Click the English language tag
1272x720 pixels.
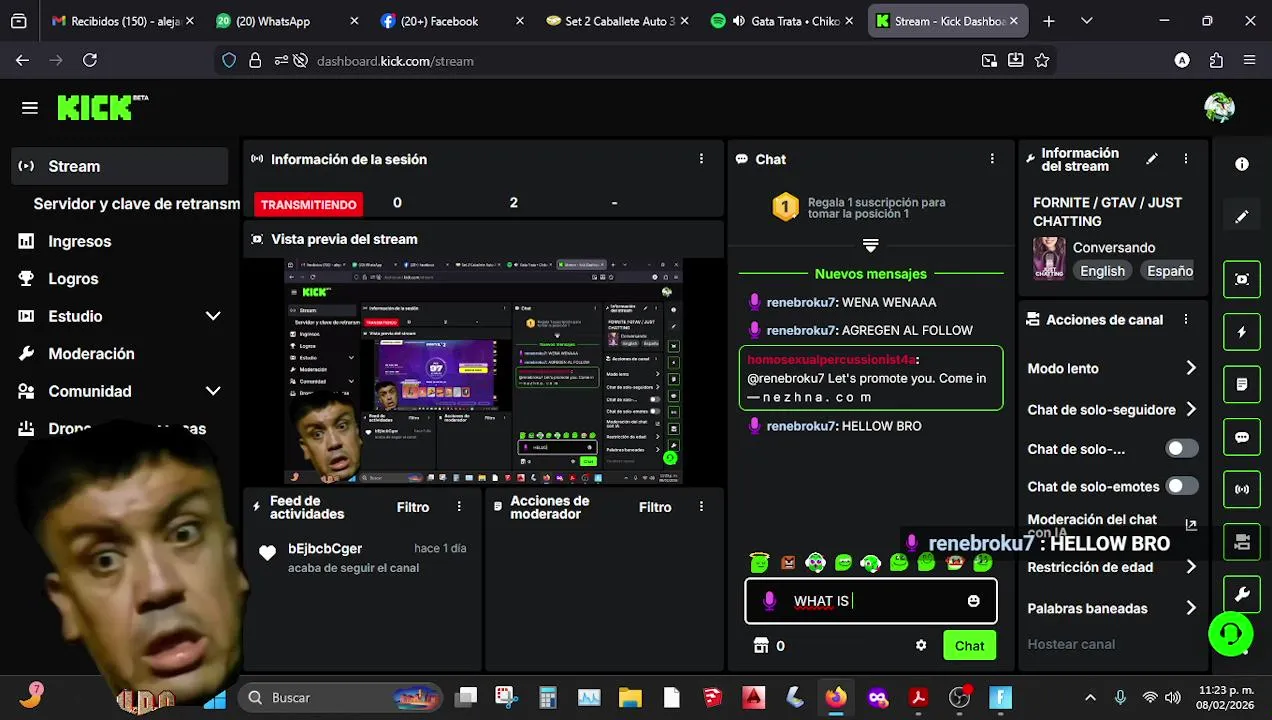point(1102,271)
